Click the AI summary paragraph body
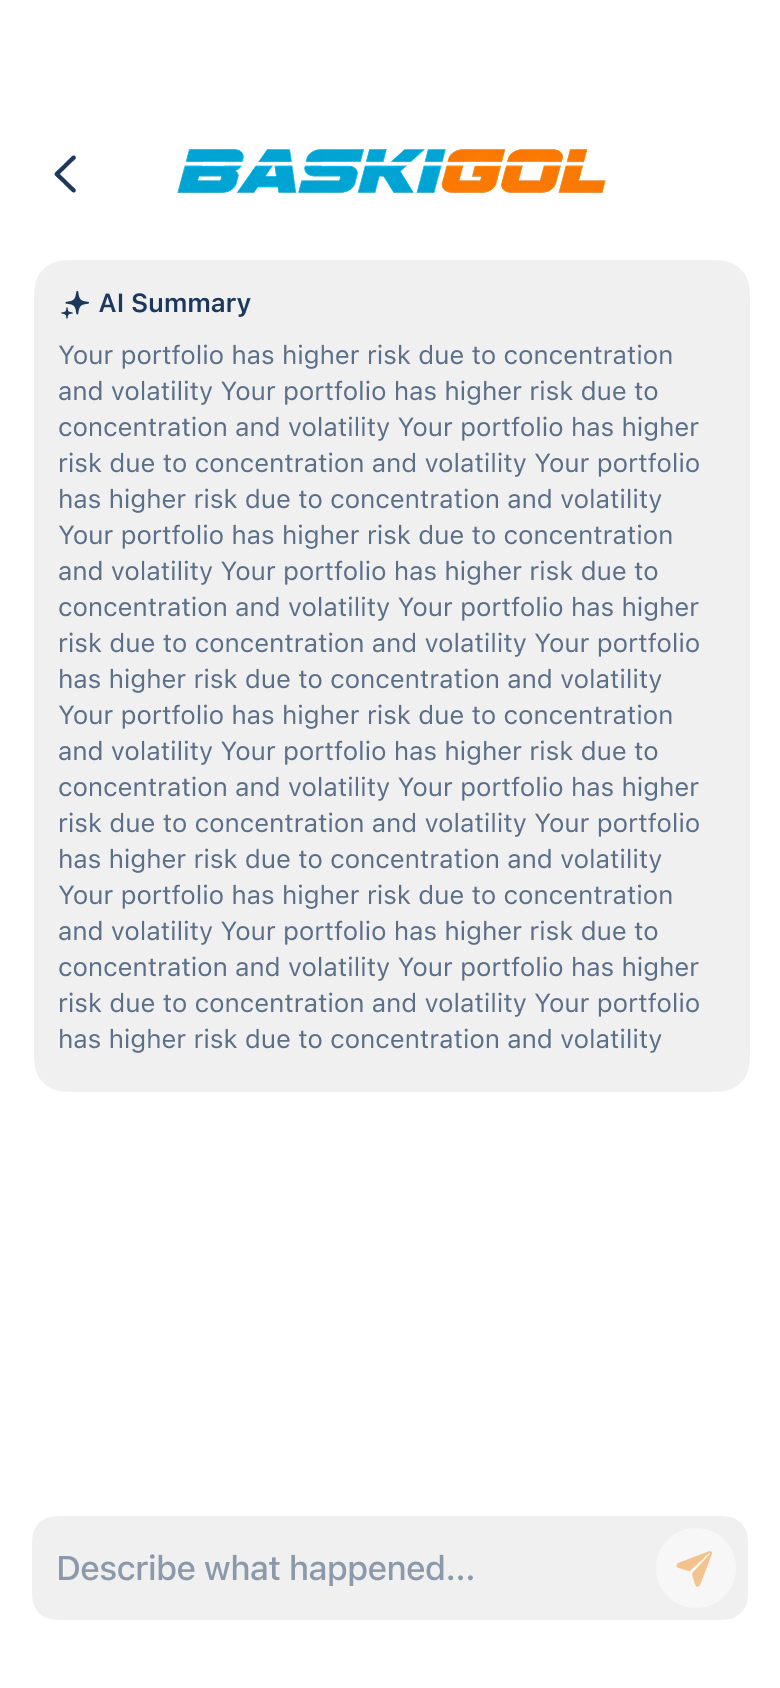780x1688 pixels. pyautogui.click(x=379, y=697)
